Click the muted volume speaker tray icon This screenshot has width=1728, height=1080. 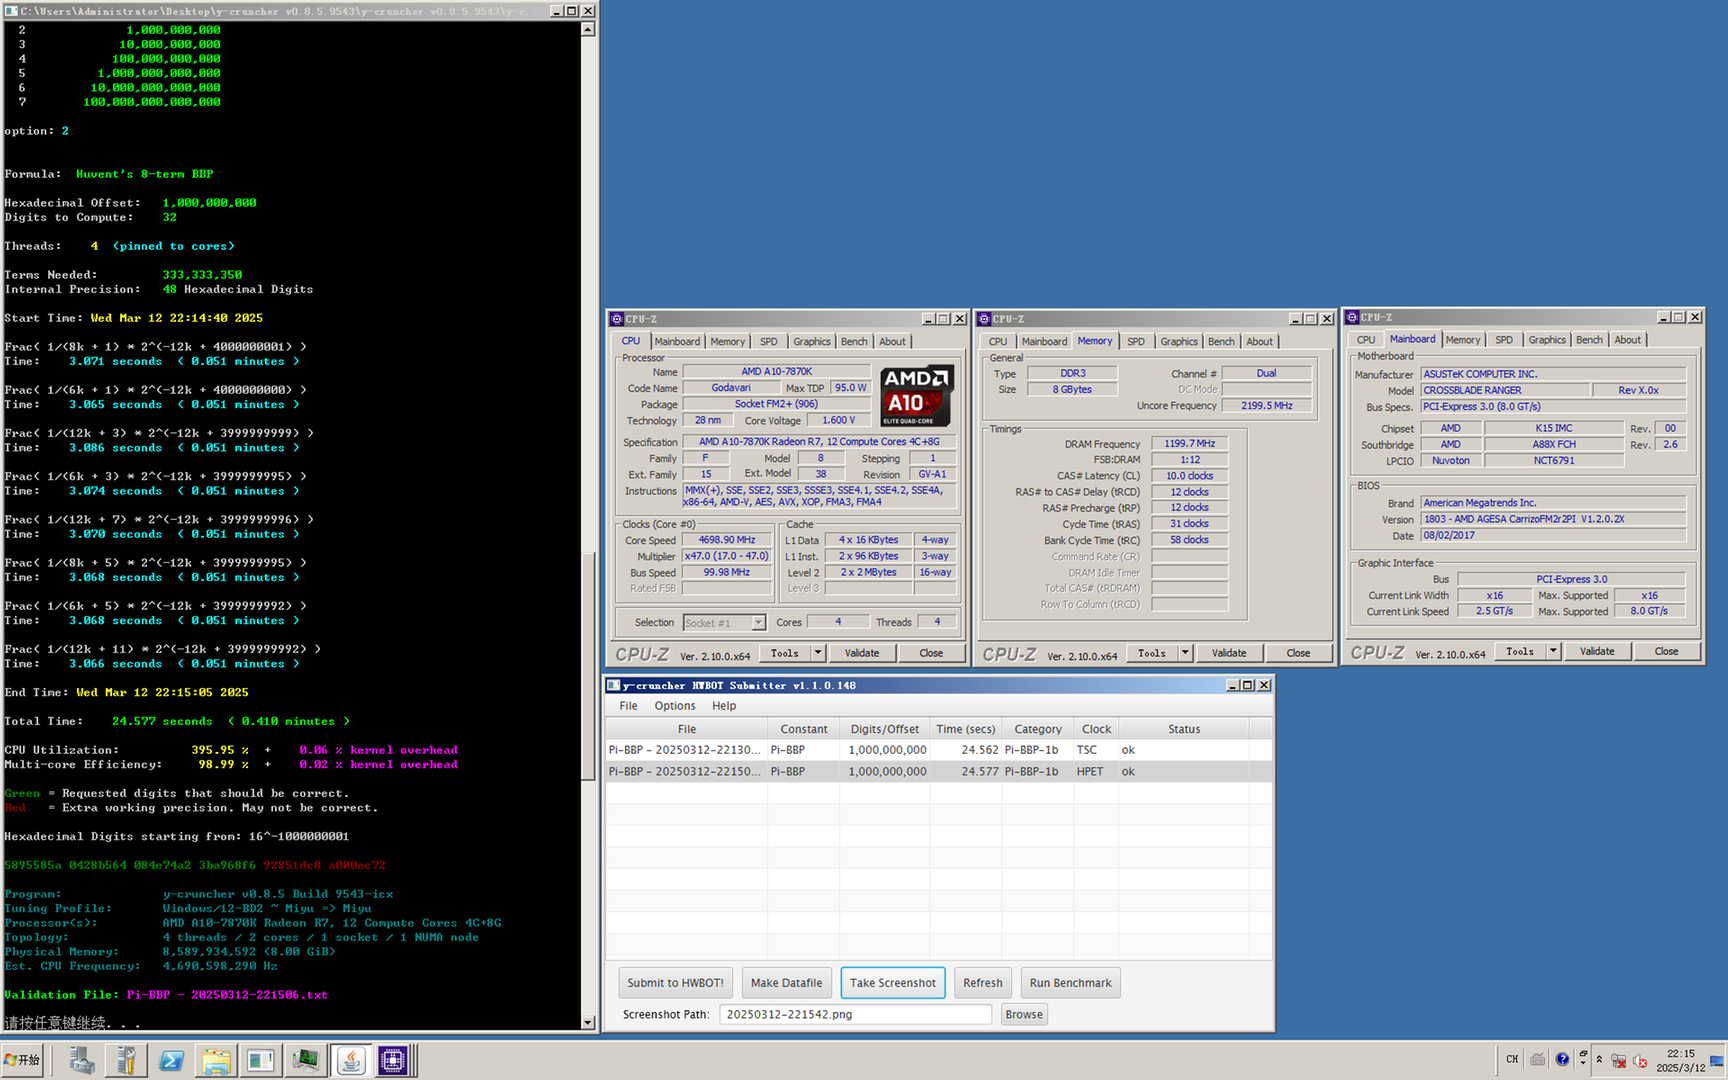click(1640, 1061)
